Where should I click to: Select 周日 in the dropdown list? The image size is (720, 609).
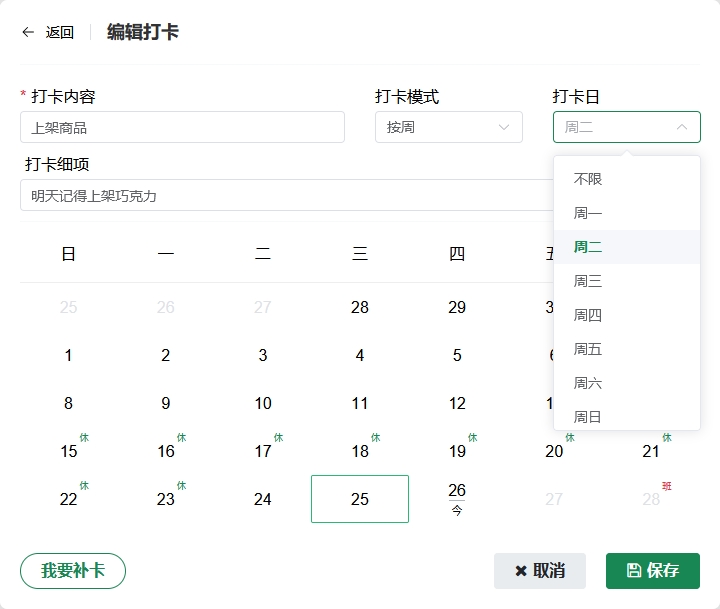[627, 417]
